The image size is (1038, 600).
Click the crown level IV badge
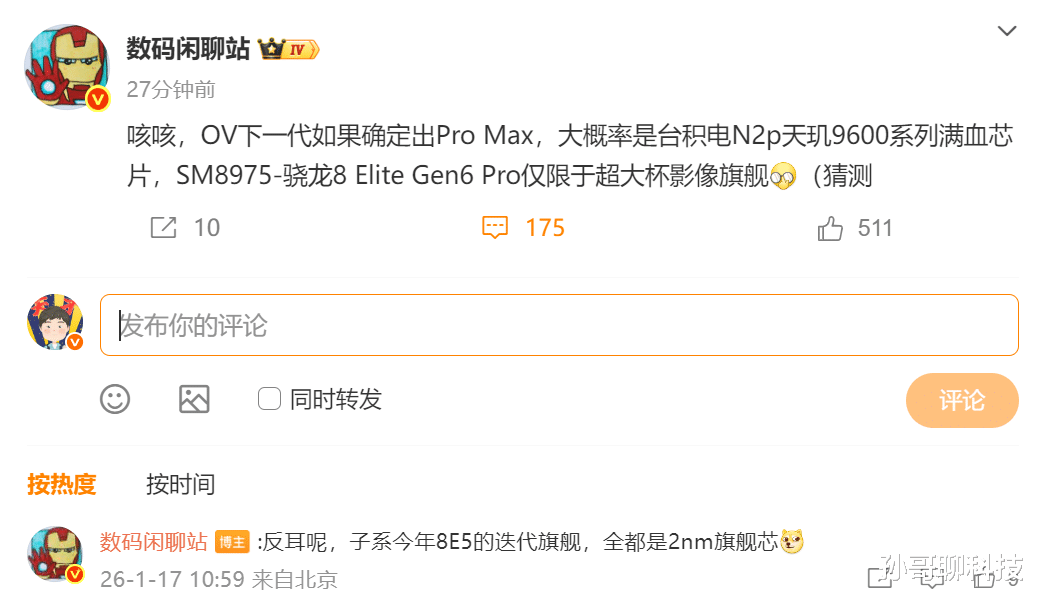[289, 49]
